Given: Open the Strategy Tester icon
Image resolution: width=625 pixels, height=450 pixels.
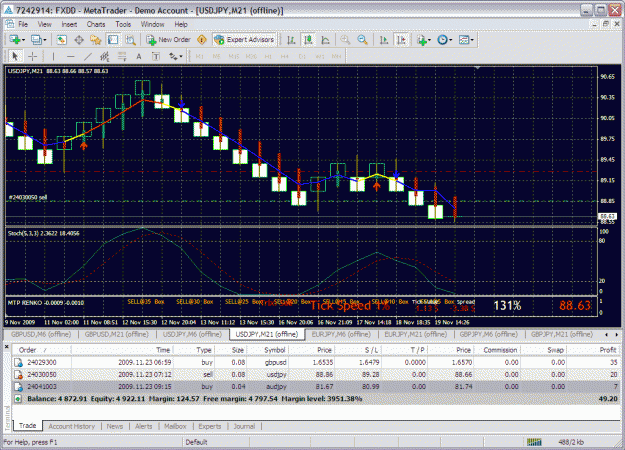Looking at the screenshot, I should pyautogui.click(x=130, y=40).
